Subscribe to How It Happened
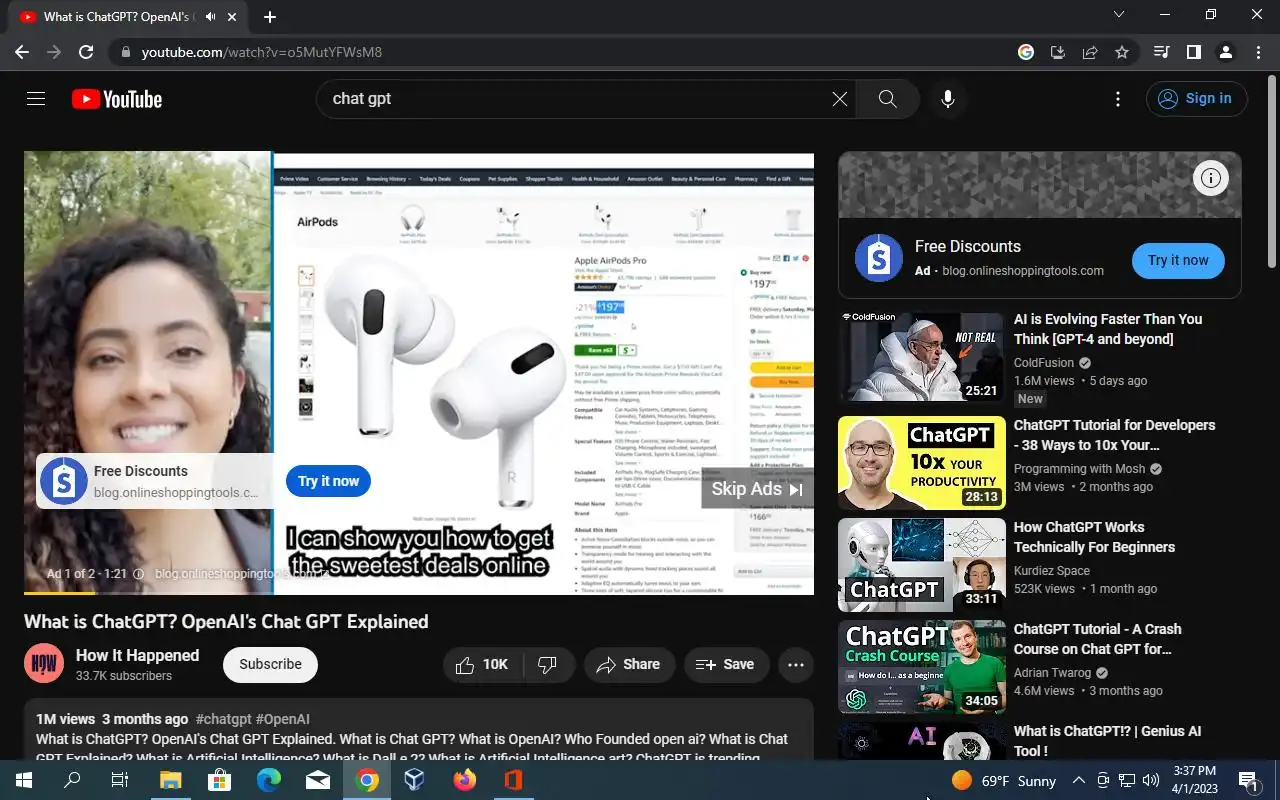The height and width of the screenshot is (800, 1280). 270,664
